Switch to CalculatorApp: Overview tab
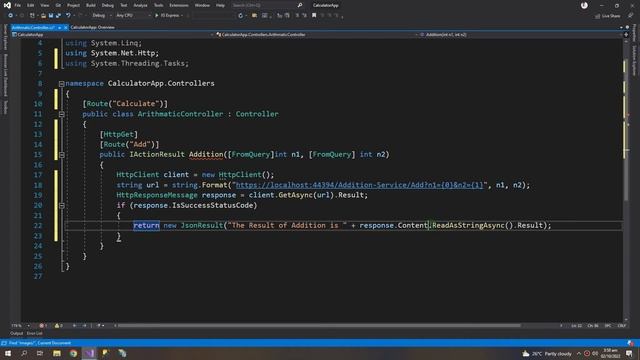Image resolution: width=640 pixels, height=360 pixels. [93, 27]
